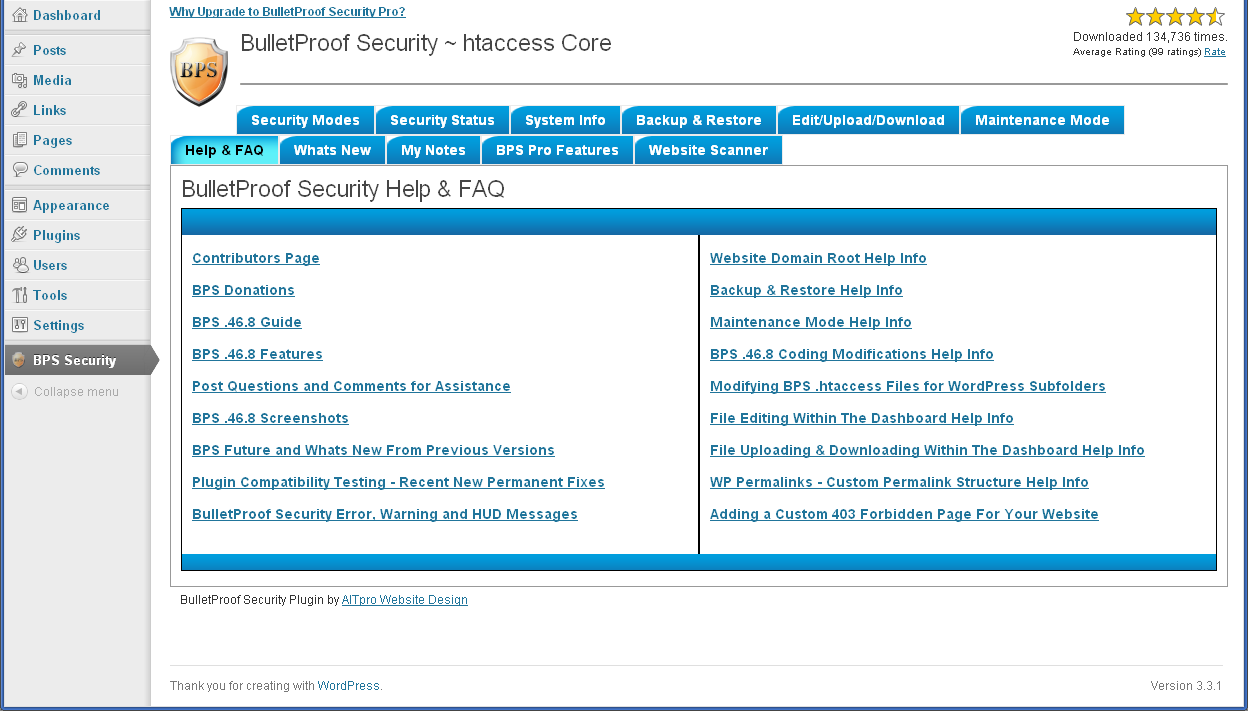
Task: Open the Plugins menu item
Action: (x=57, y=235)
